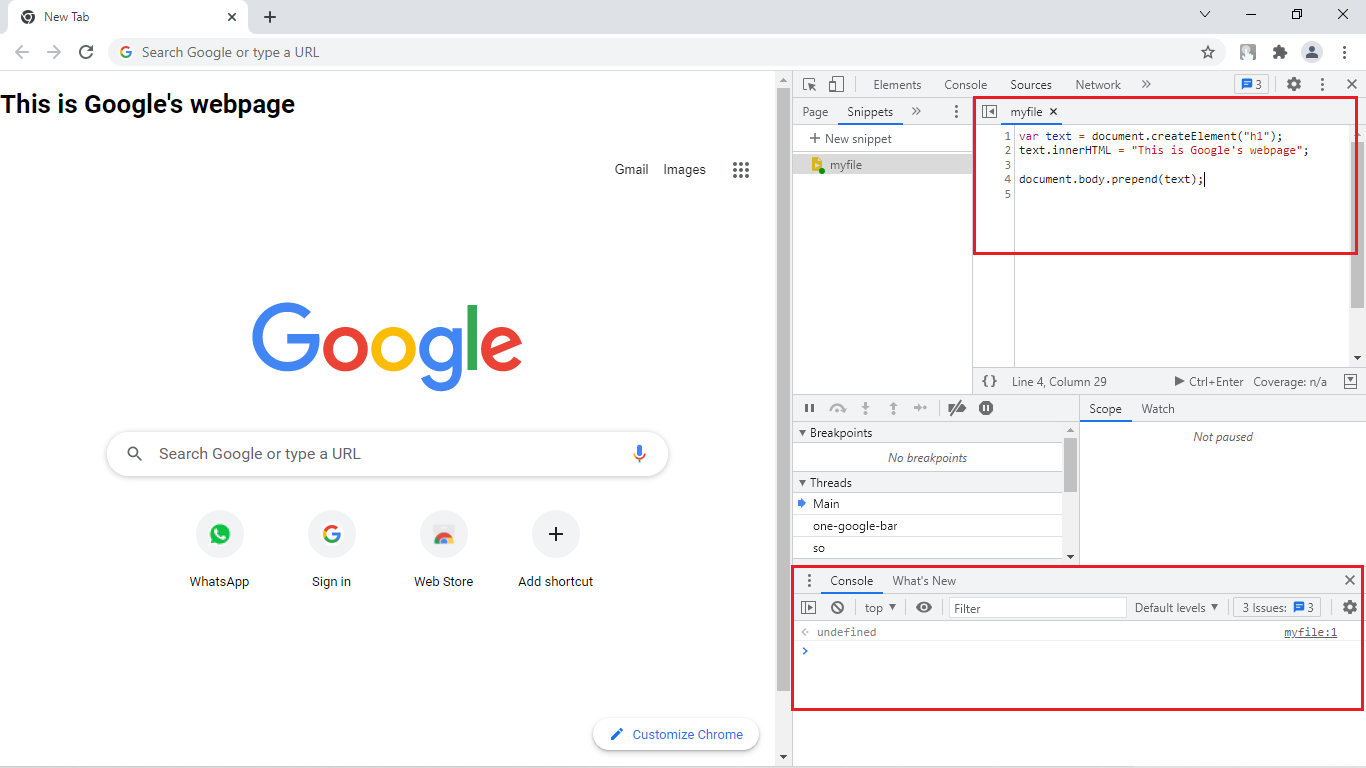Close the console drawer
The width and height of the screenshot is (1366, 768).
coord(1350,580)
